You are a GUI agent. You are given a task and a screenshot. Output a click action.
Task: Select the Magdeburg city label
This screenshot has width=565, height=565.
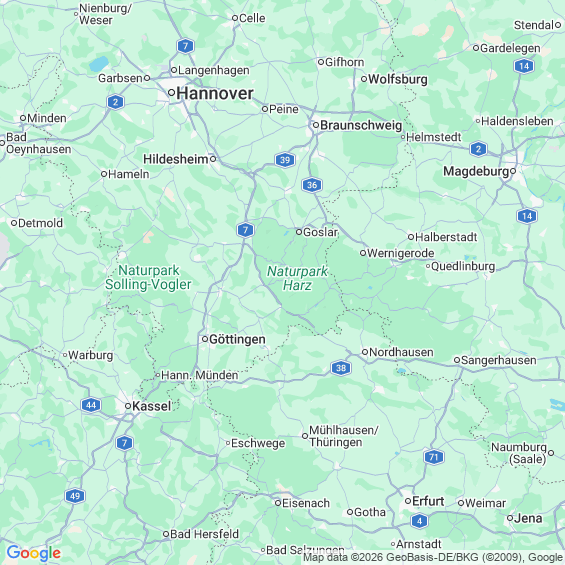click(x=476, y=171)
